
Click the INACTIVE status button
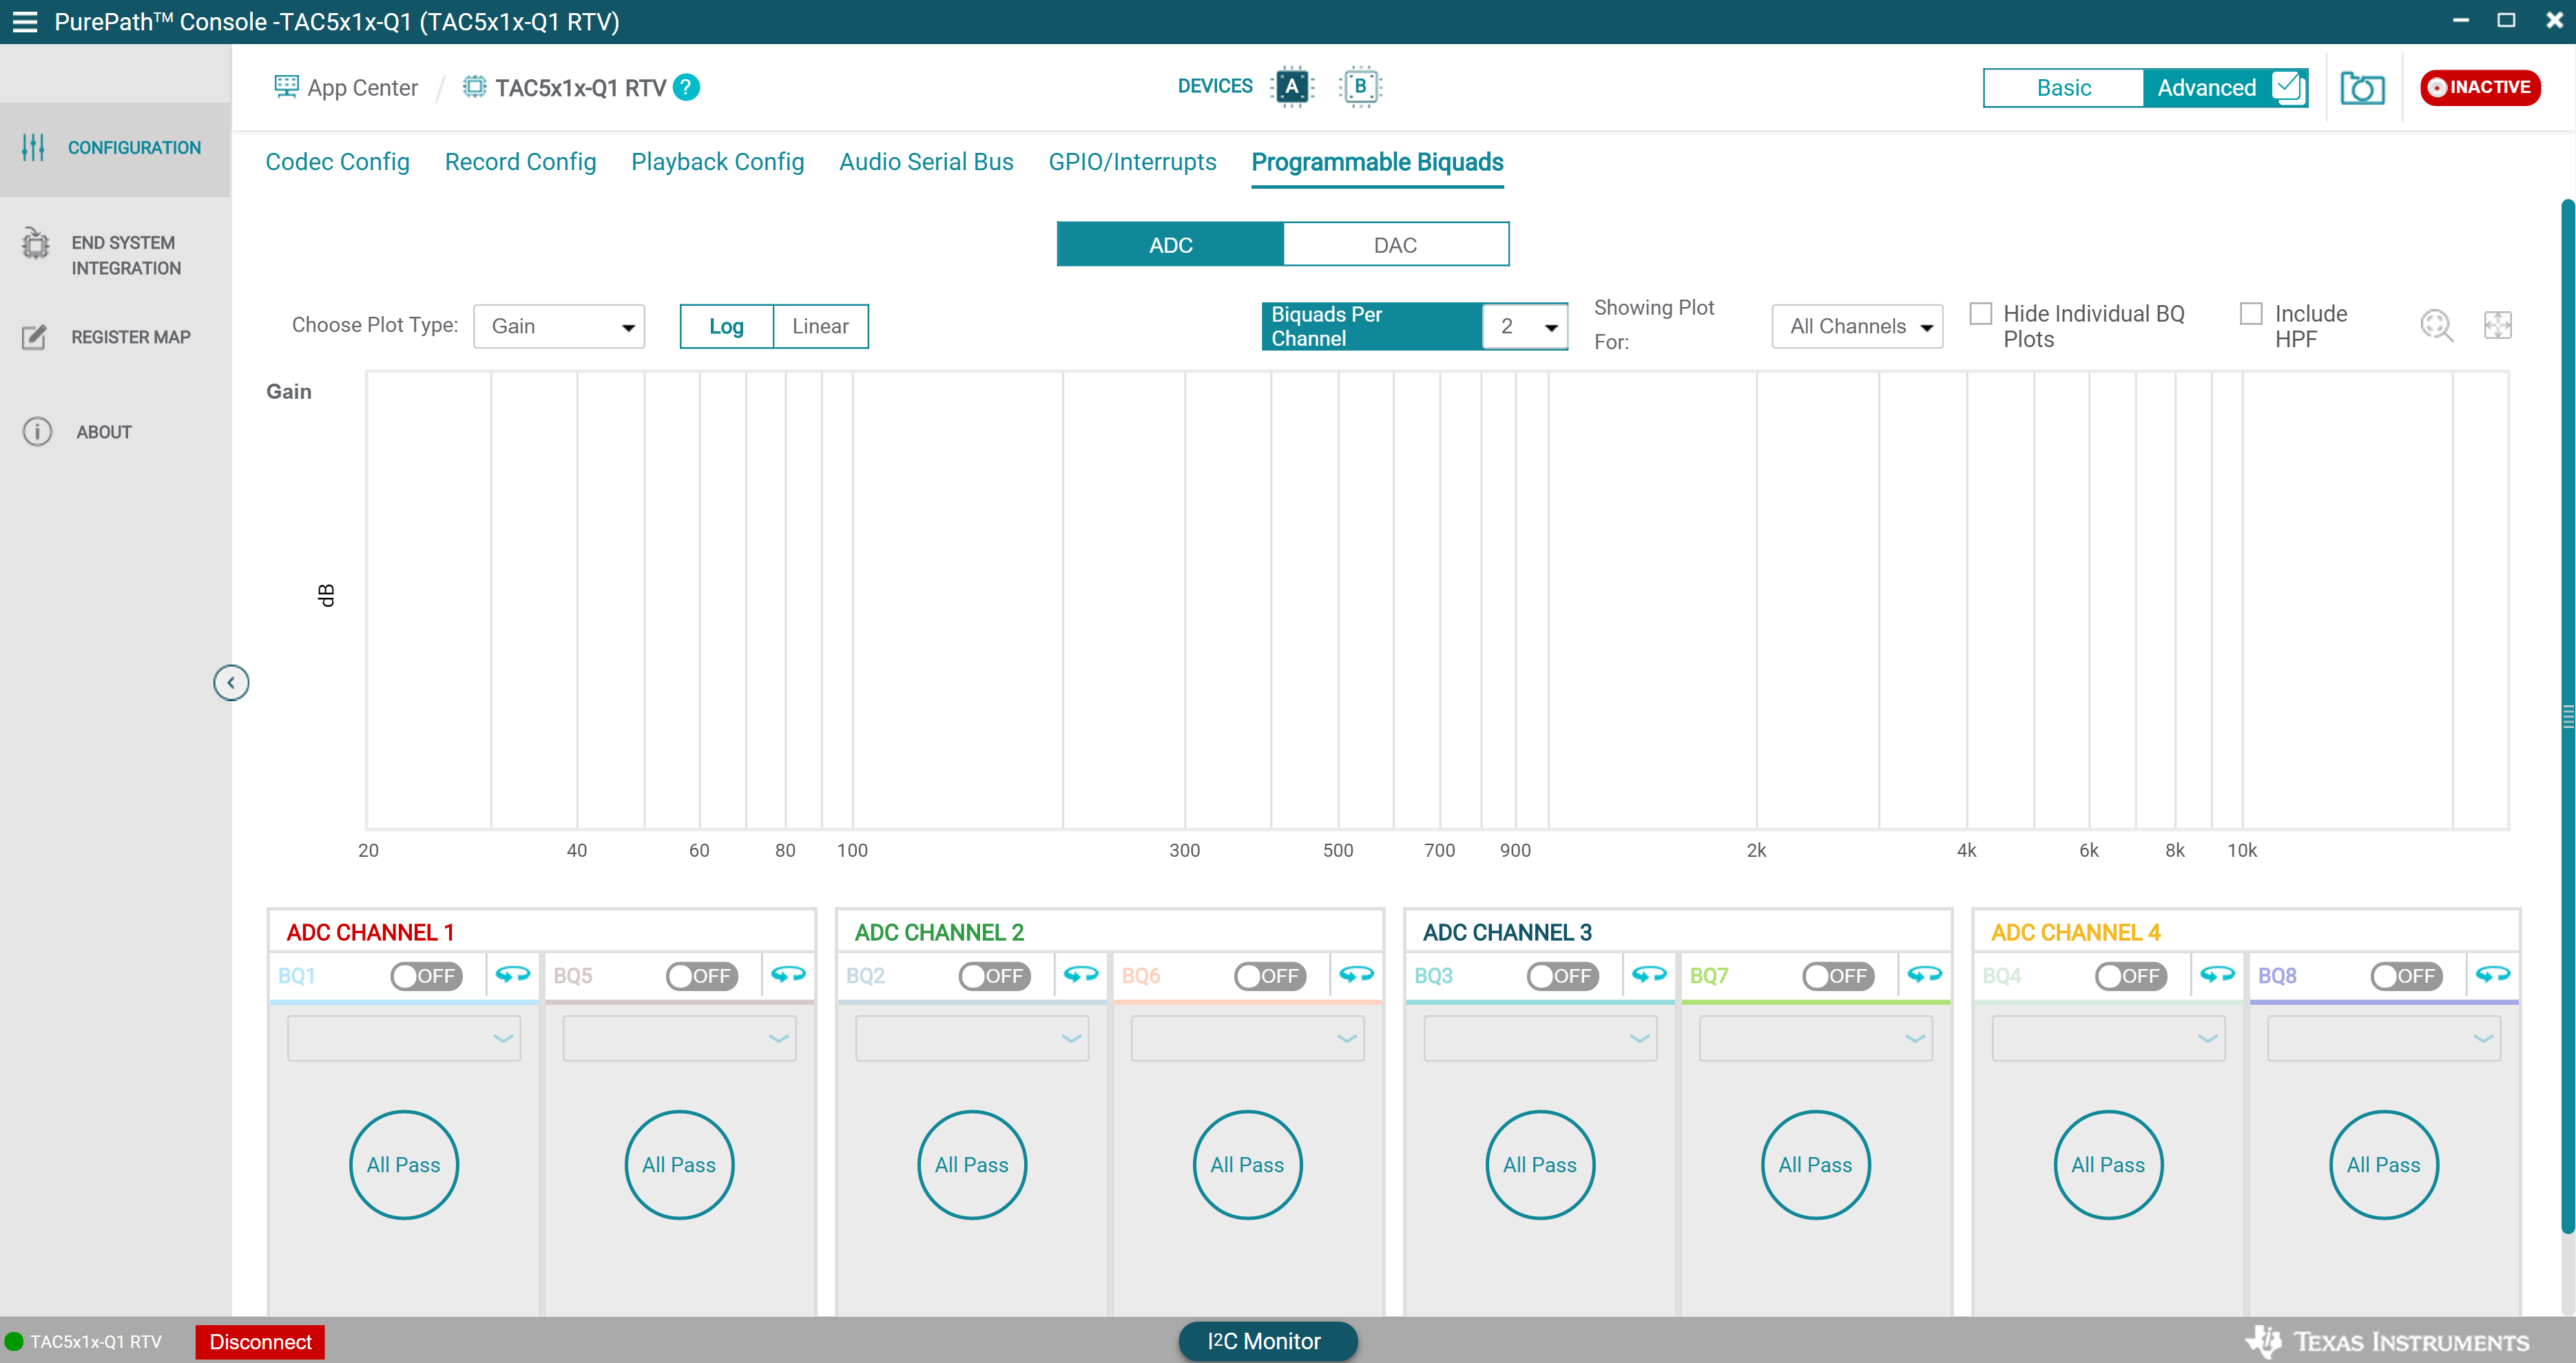(2480, 88)
